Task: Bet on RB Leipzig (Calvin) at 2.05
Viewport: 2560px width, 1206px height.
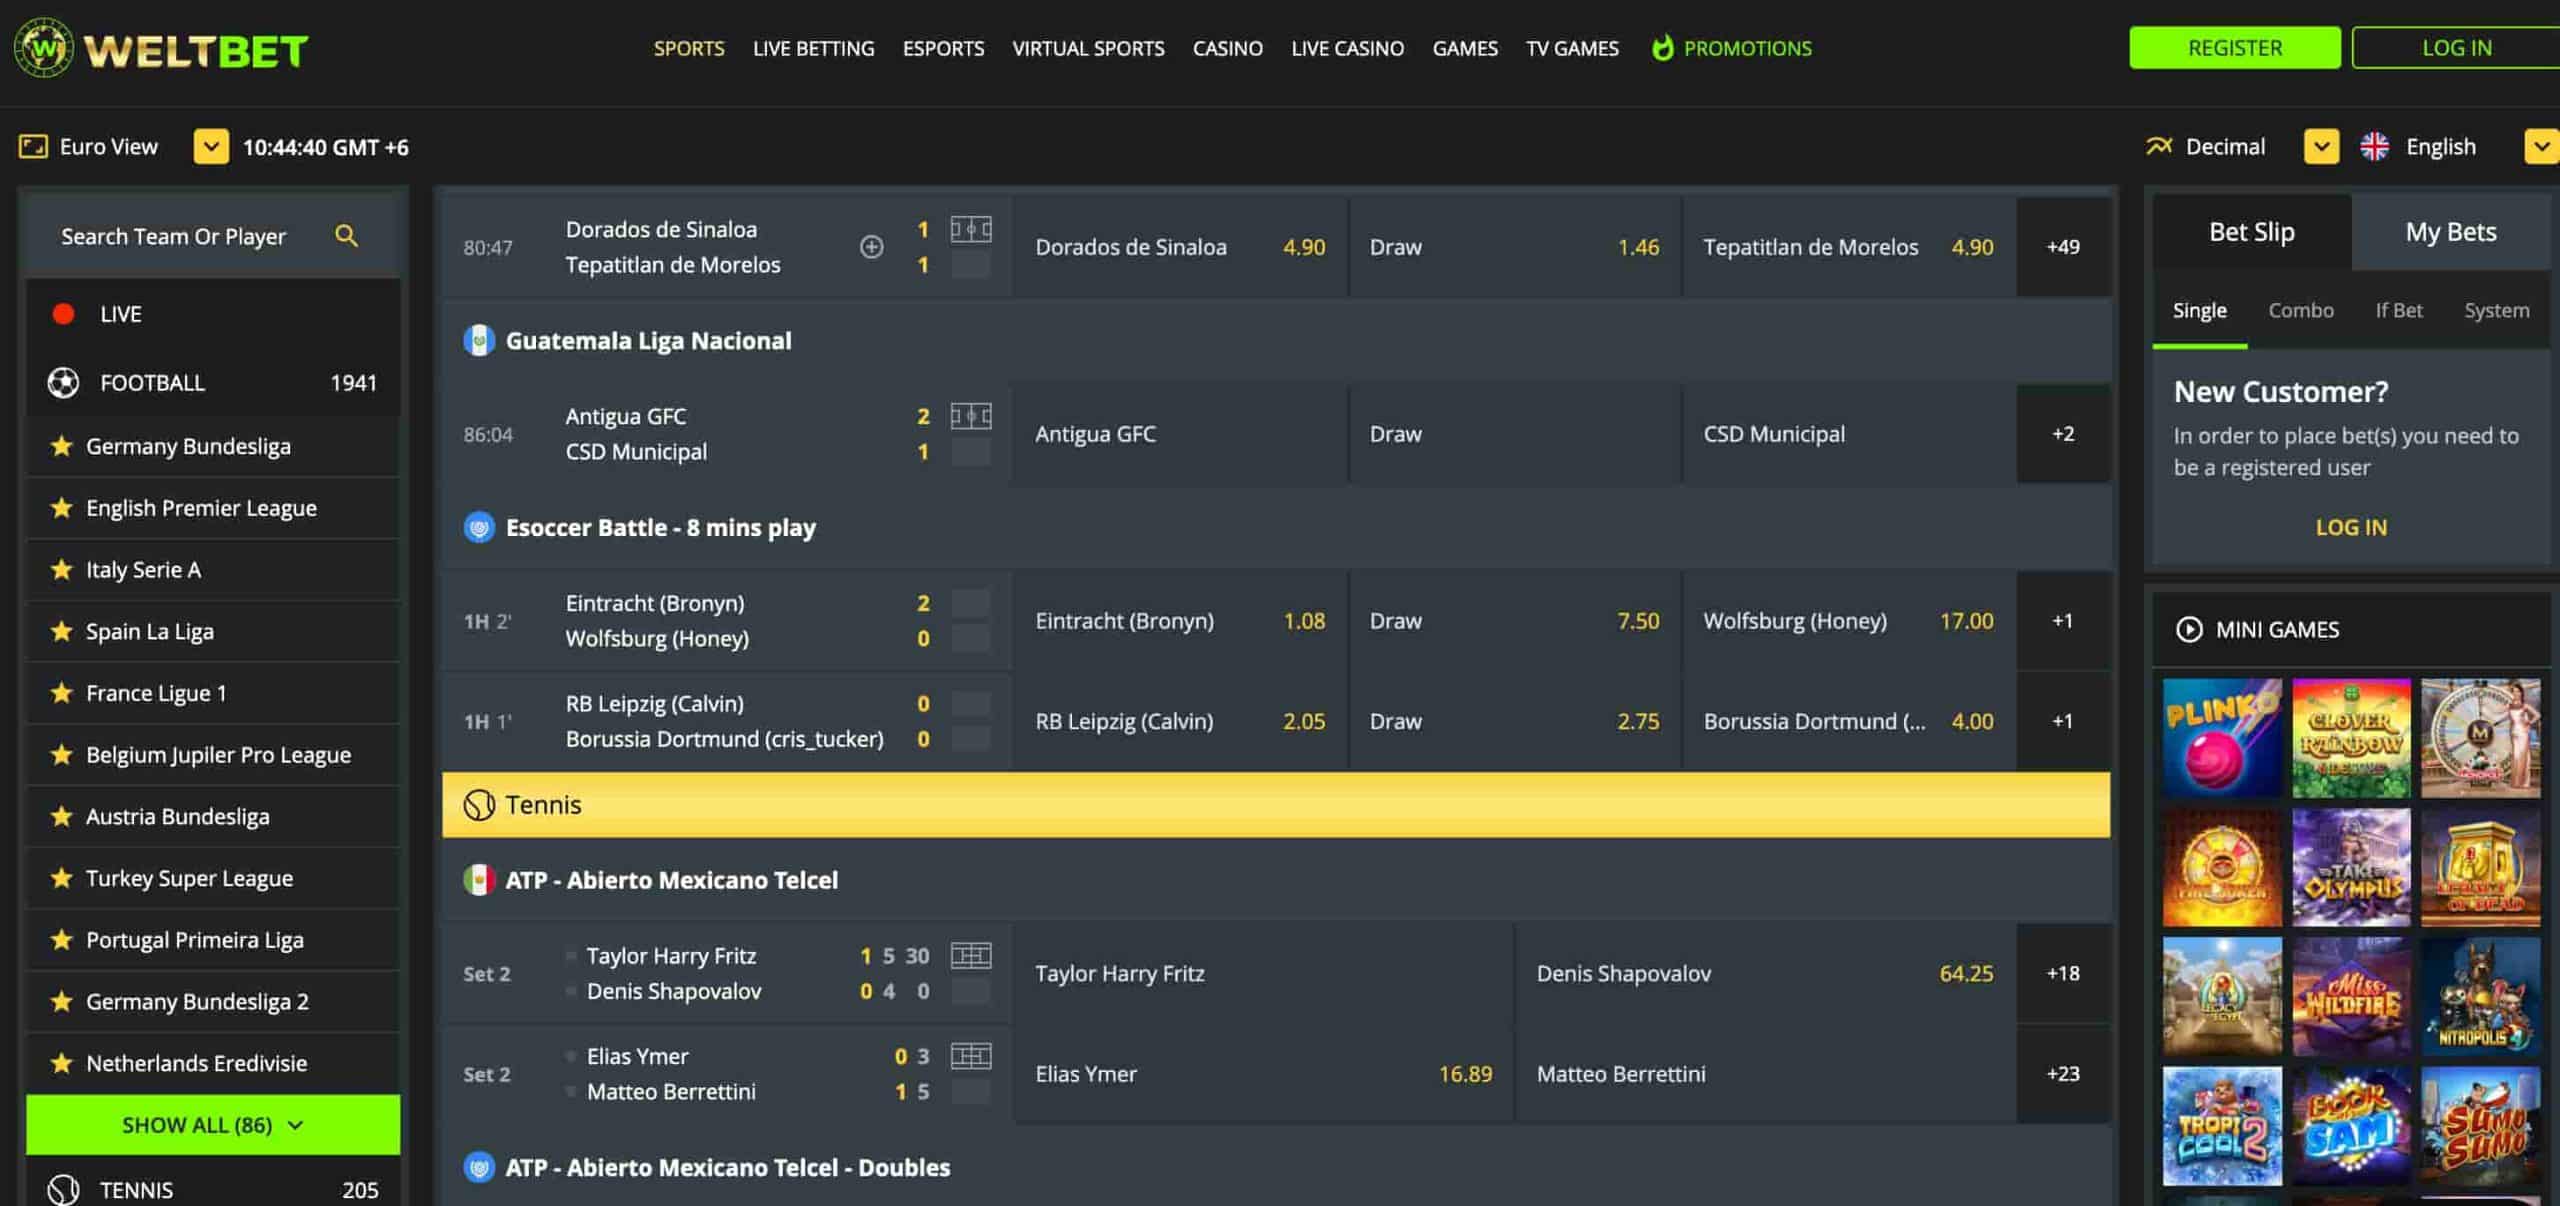Action: click(x=1180, y=721)
